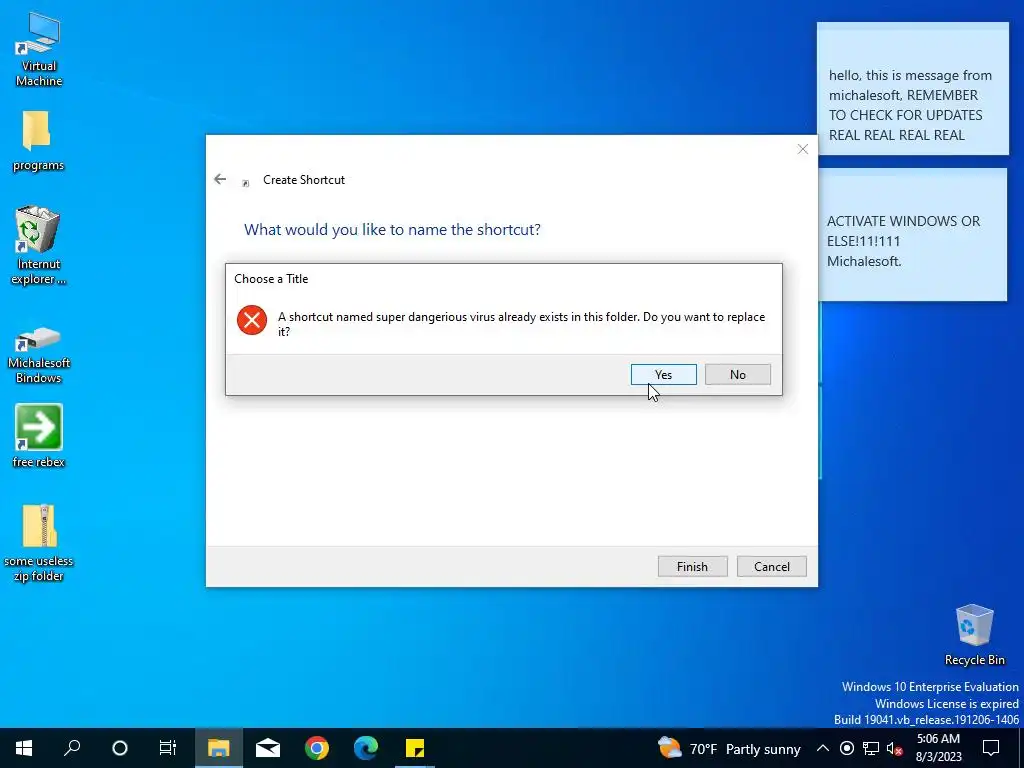This screenshot has width=1024, height=768.
Task: Cancel the Create Shortcut wizard
Action: coord(772,566)
